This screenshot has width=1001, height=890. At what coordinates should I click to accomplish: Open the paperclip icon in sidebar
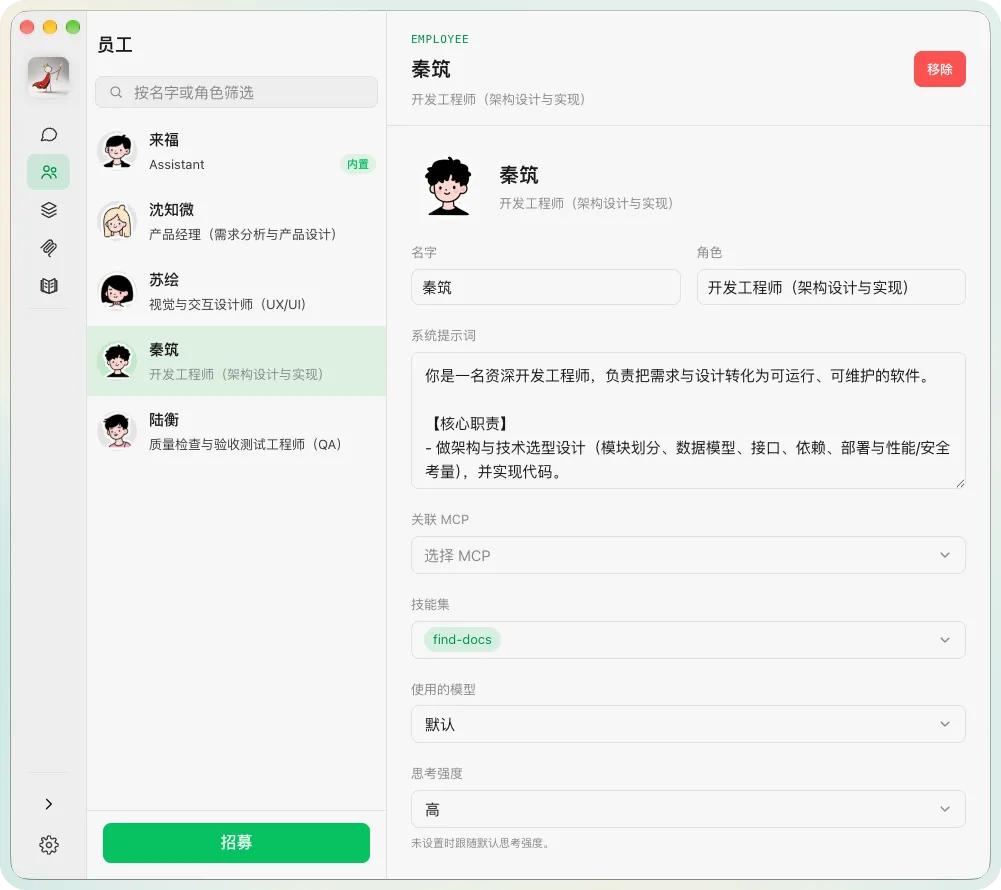point(49,248)
